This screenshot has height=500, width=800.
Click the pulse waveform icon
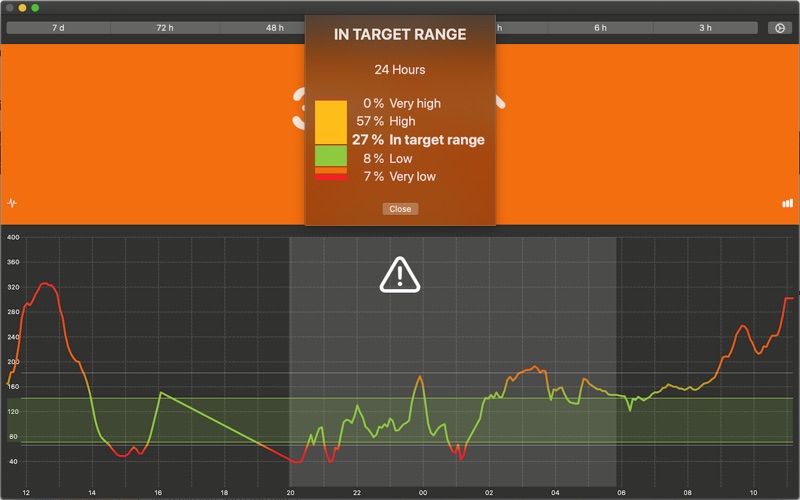12,203
